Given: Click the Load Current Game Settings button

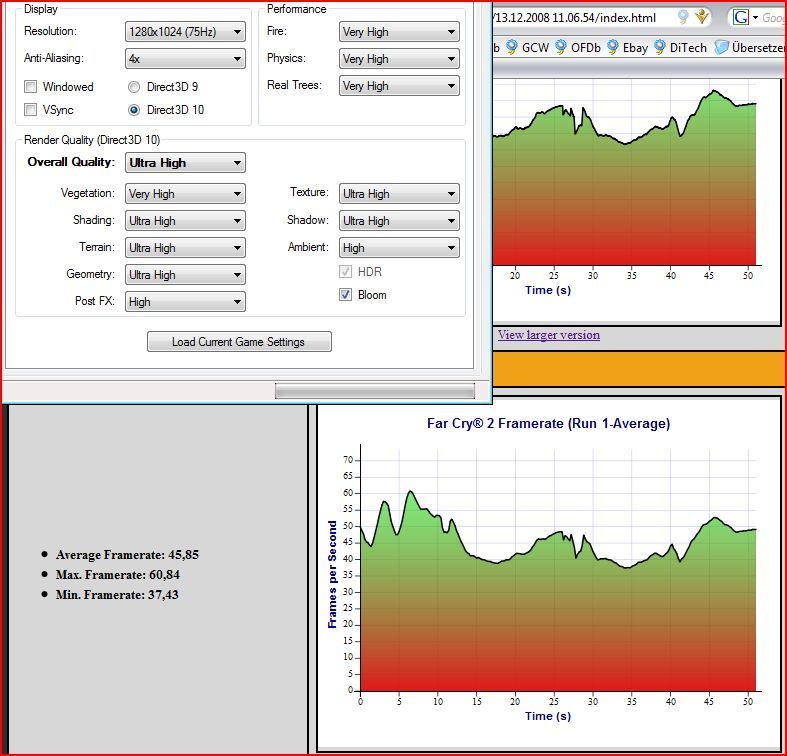Looking at the screenshot, I should (239, 342).
